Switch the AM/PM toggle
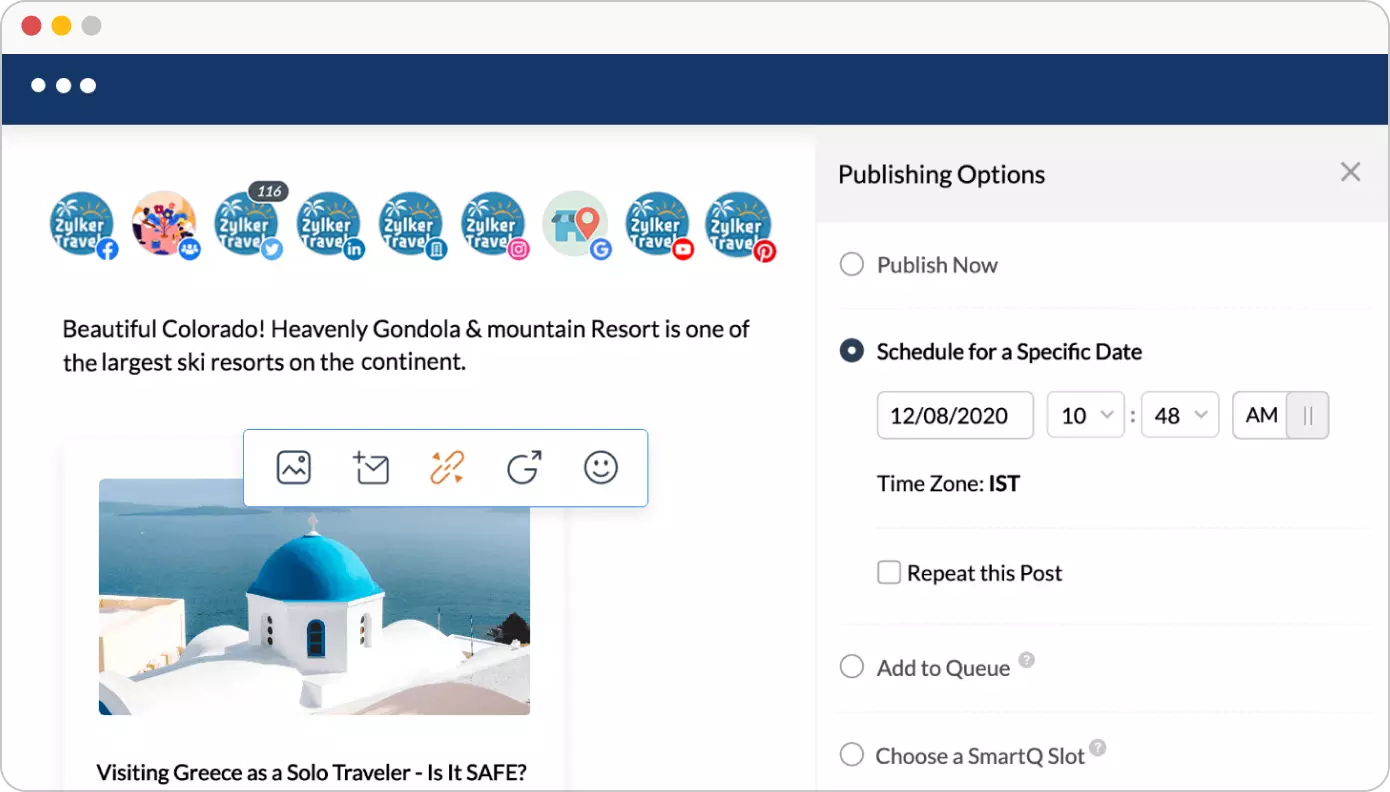This screenshot has width=1390, height=792. tap(1307, 415)
